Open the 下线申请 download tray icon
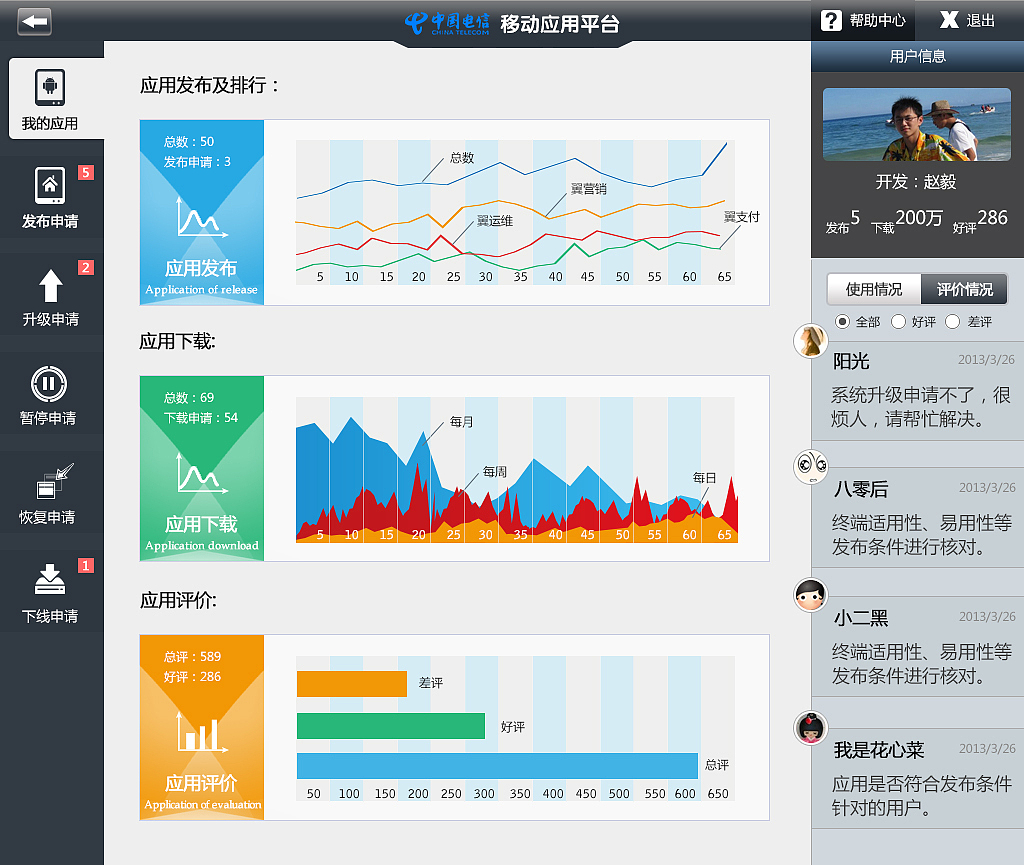This screenshot has height=865, width=1024. [50, 579]
